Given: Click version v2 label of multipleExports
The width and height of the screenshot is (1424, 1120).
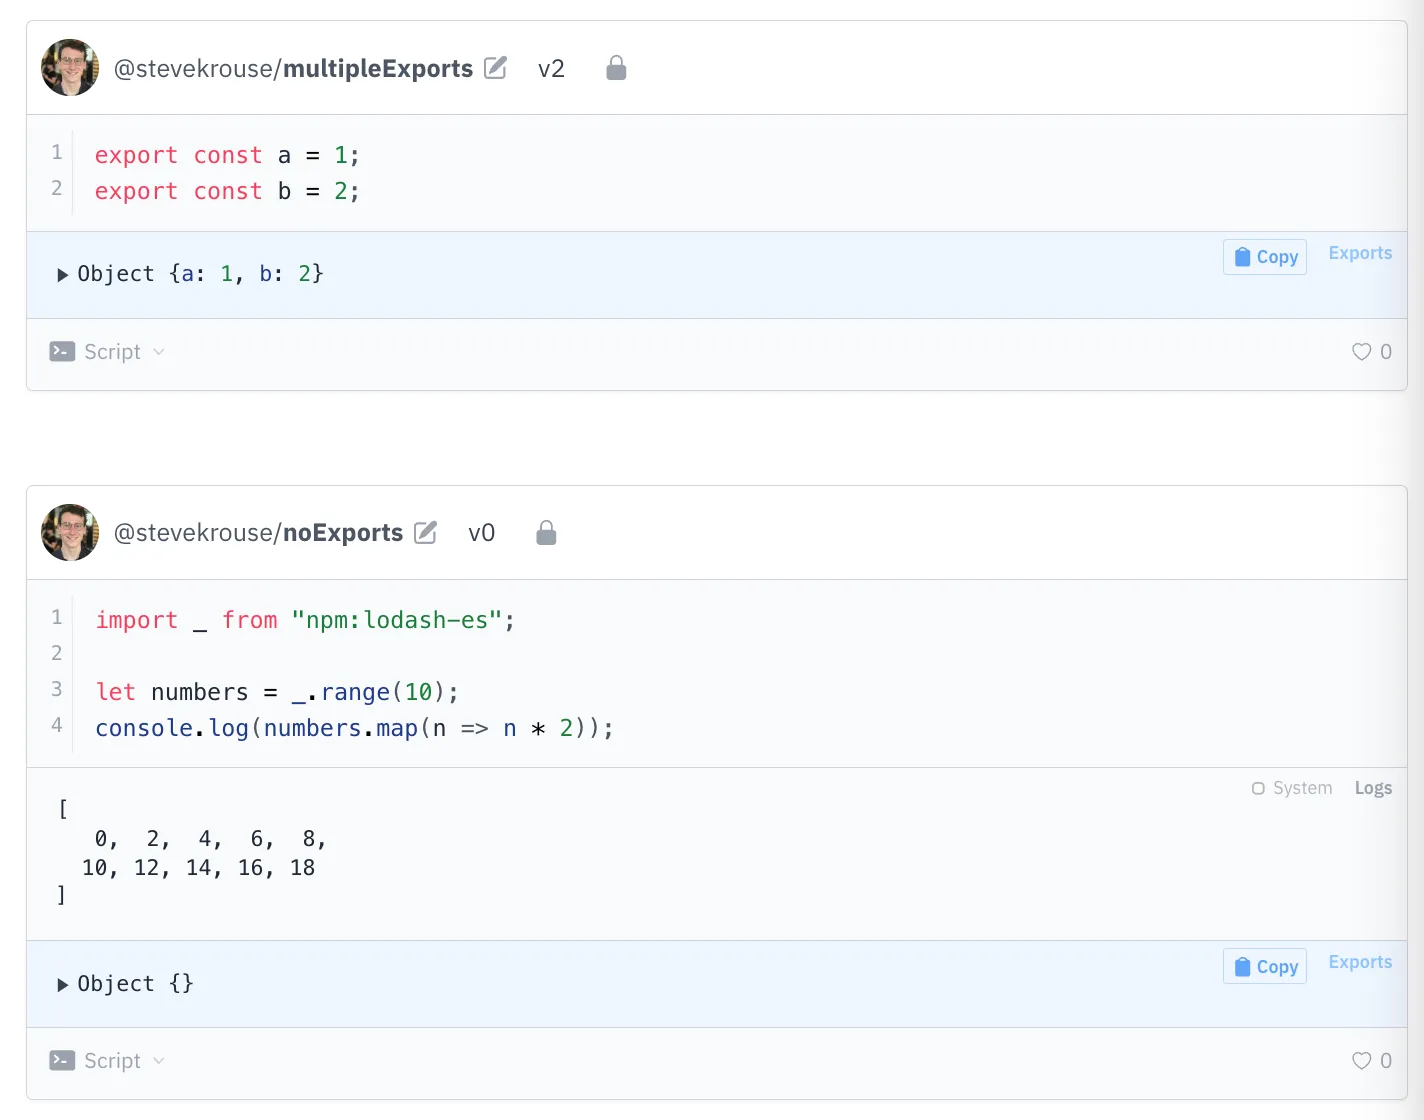Looking at the screenshot, I should pyautogui.click(x=551, y=68).
